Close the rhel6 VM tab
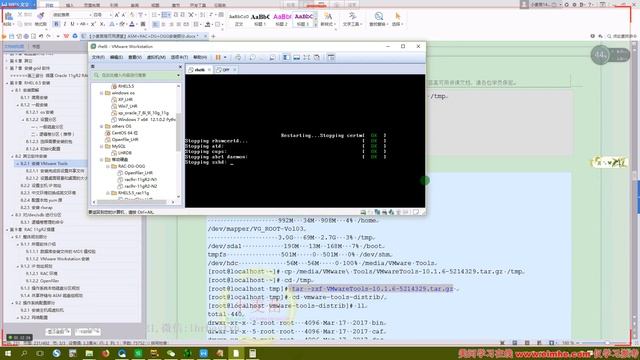 [209, 70]
